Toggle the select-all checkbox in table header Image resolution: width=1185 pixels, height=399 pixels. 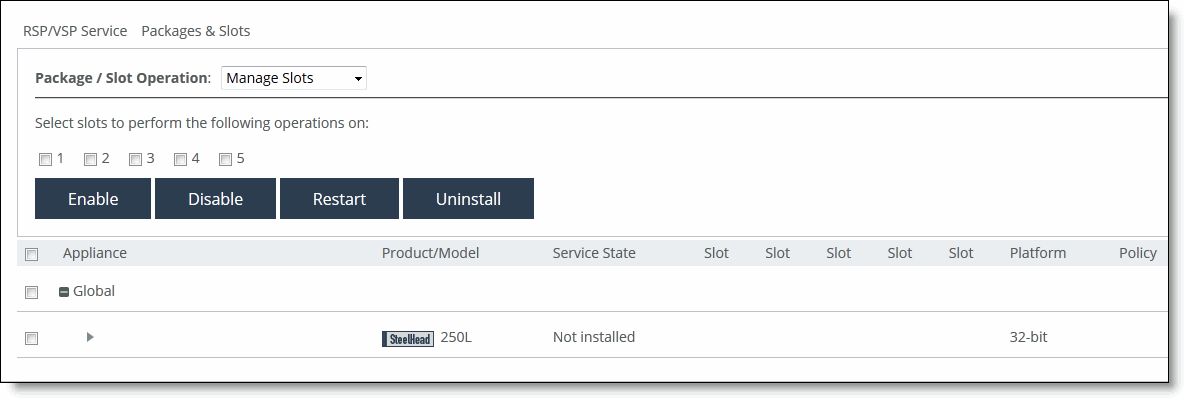click(32, 255)
